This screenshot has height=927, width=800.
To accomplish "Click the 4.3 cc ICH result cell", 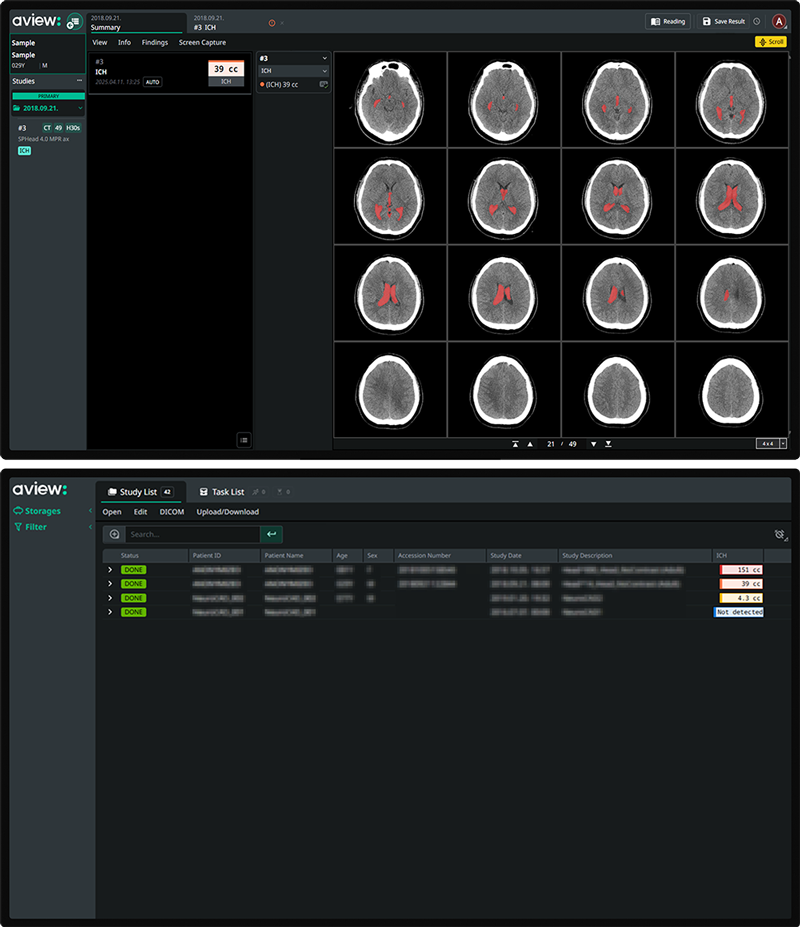I will click(x=741, y=598).
